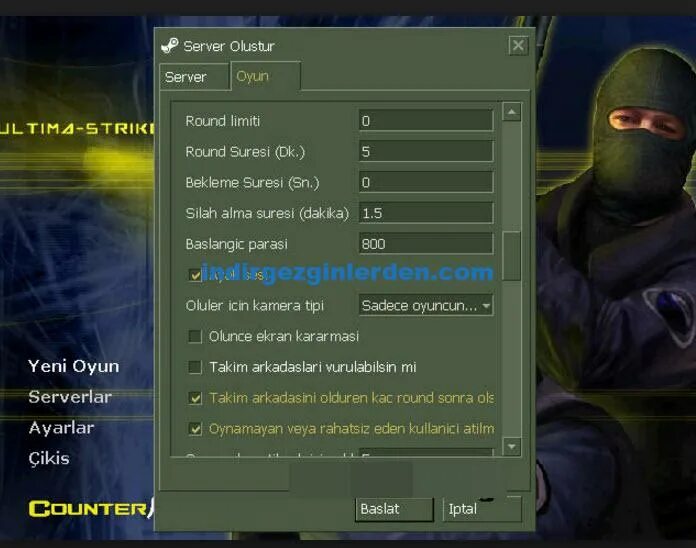This screenshot has height=548, width=696.
Task: Click the Round limiti input field
Action: [x=426, y=121]
